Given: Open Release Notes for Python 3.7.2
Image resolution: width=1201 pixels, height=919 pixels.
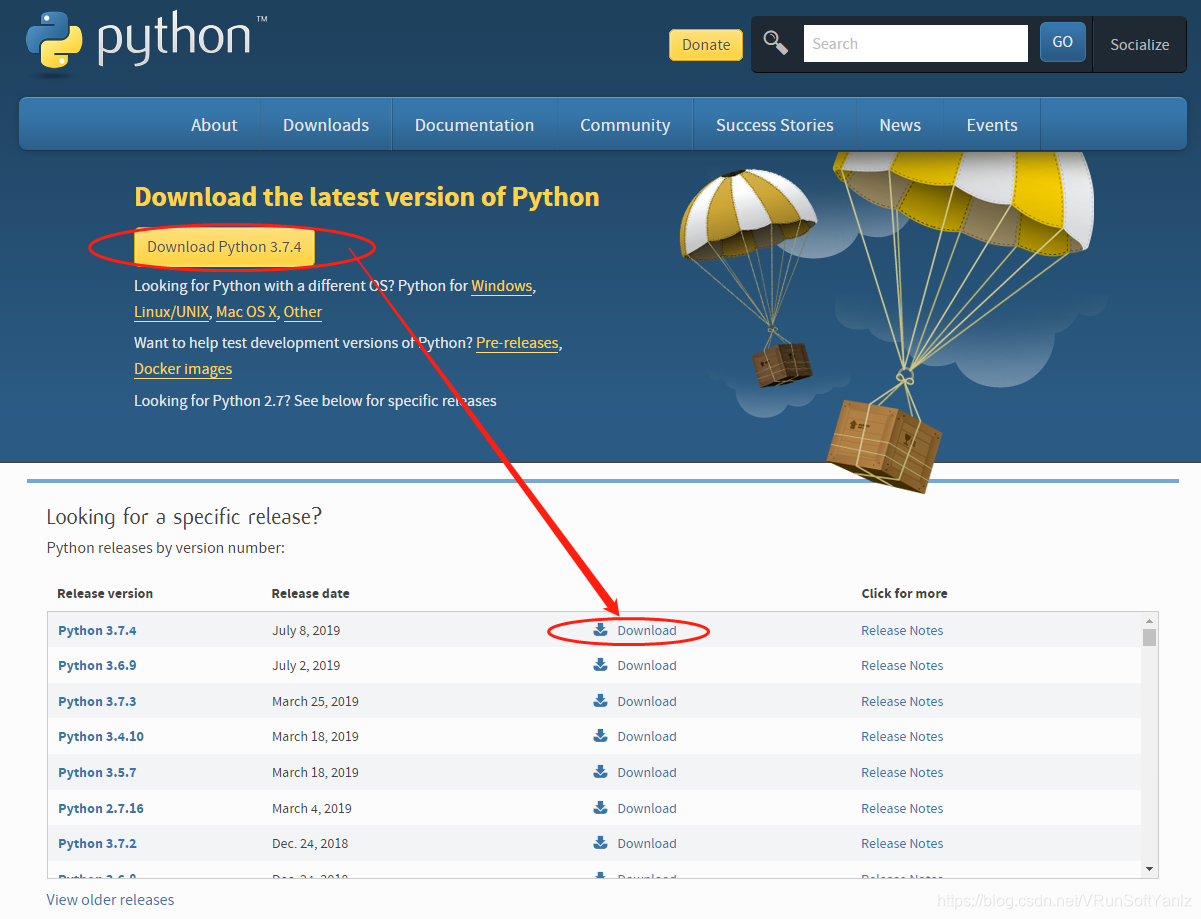Looking at the screenshot, I should pyautogui.click(x=902, y=843).
